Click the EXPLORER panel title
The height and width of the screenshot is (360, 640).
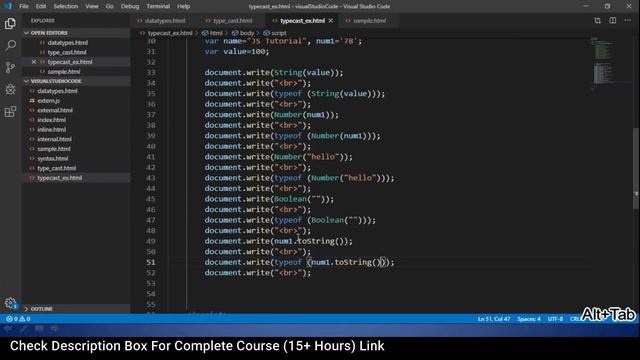(43, 20)
